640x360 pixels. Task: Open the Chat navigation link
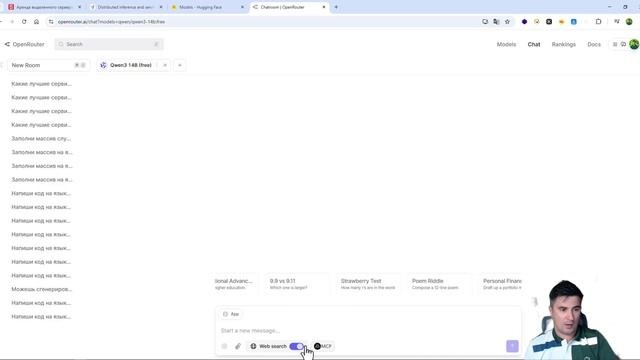[x=534, y=44]
